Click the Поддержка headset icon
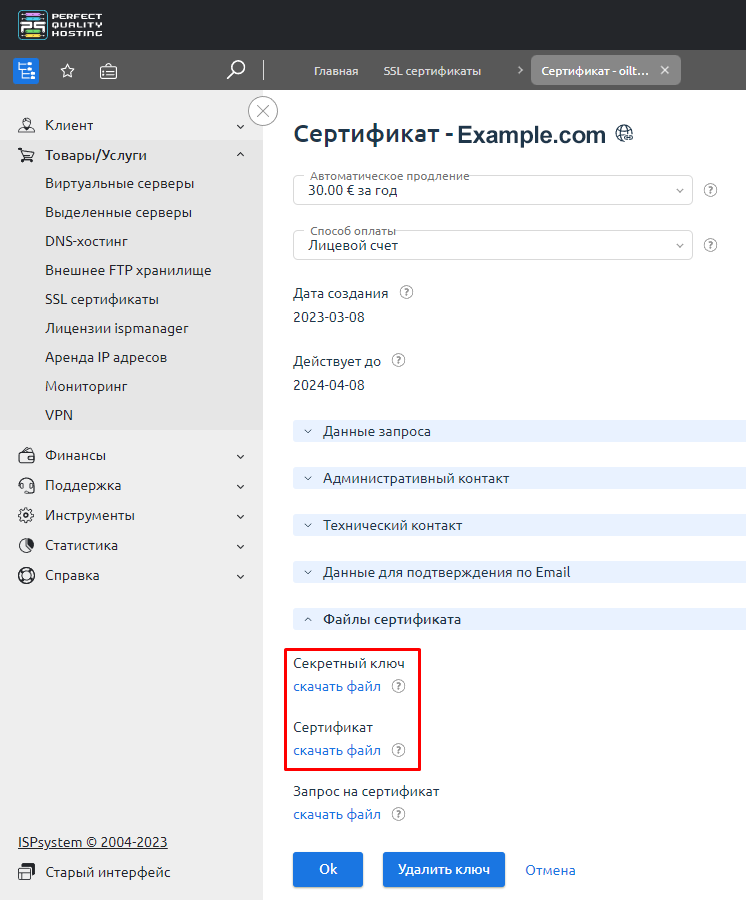 26,486
